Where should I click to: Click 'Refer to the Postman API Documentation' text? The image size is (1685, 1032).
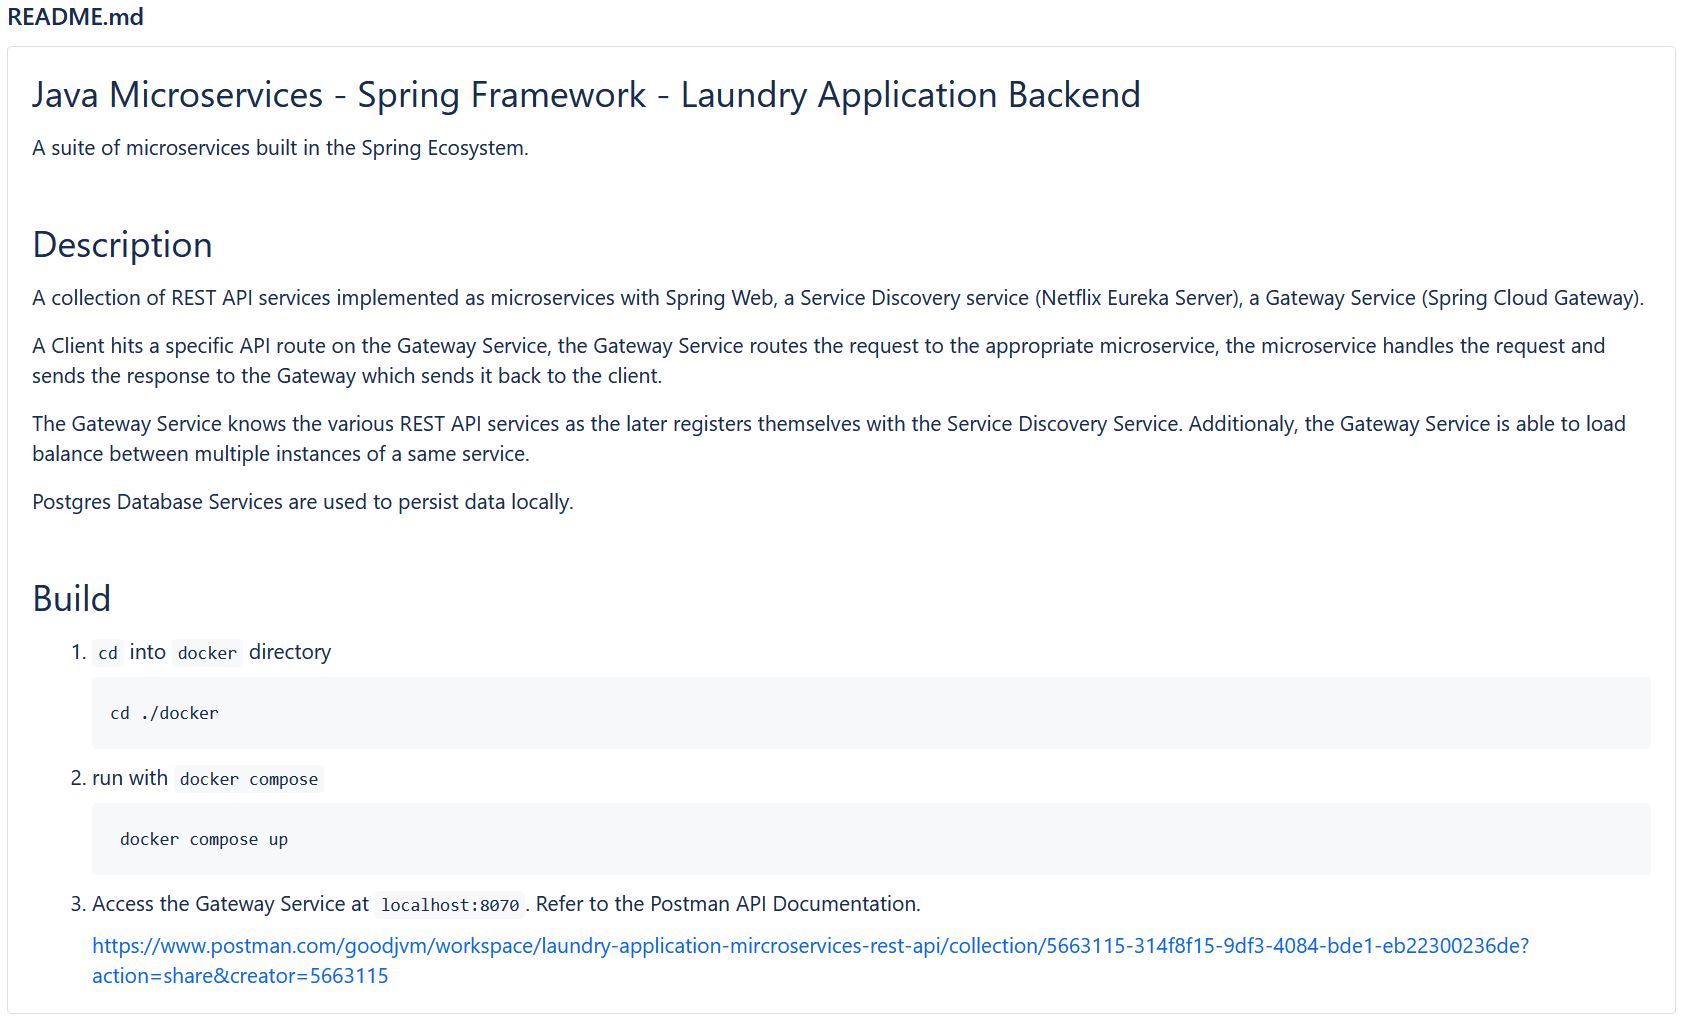coord(727,904)
